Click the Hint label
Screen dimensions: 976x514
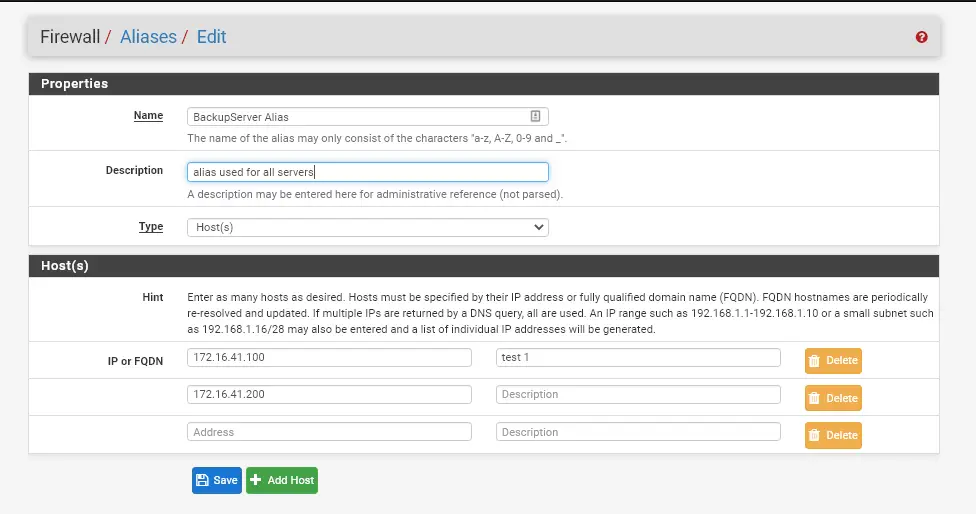[152, 297]
